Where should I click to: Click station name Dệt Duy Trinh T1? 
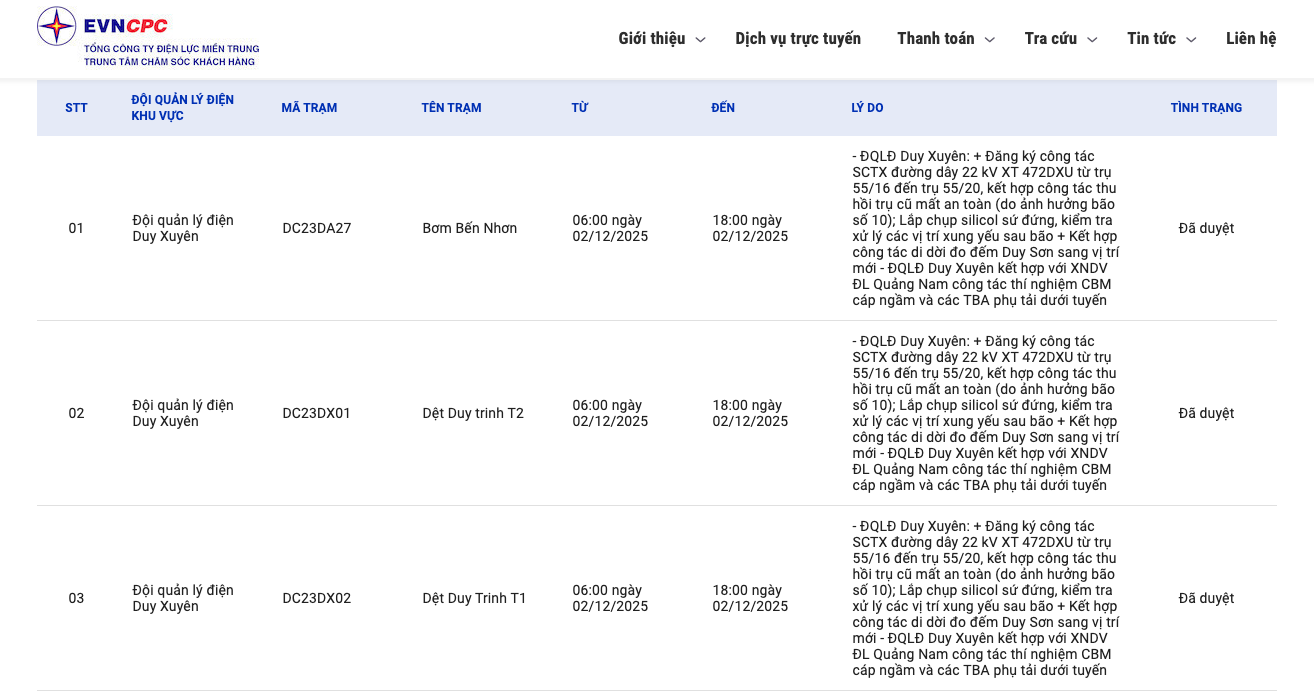474,598
